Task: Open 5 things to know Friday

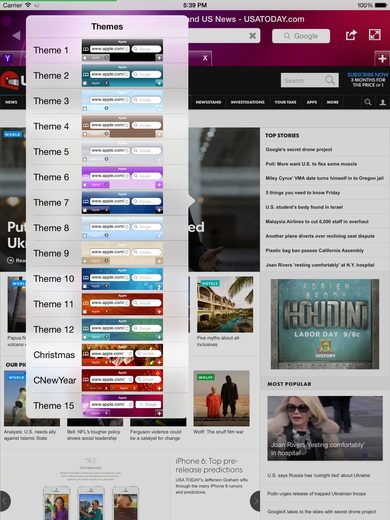Action: (303, 192)
